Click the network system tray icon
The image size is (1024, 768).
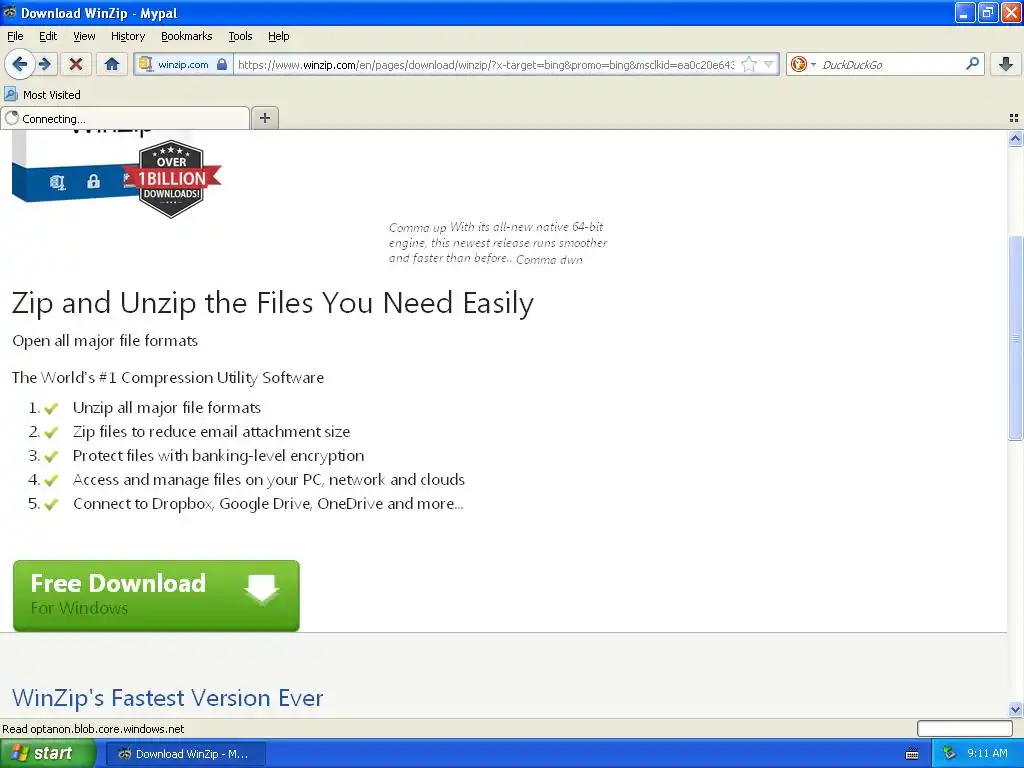(x=950, y=754)
